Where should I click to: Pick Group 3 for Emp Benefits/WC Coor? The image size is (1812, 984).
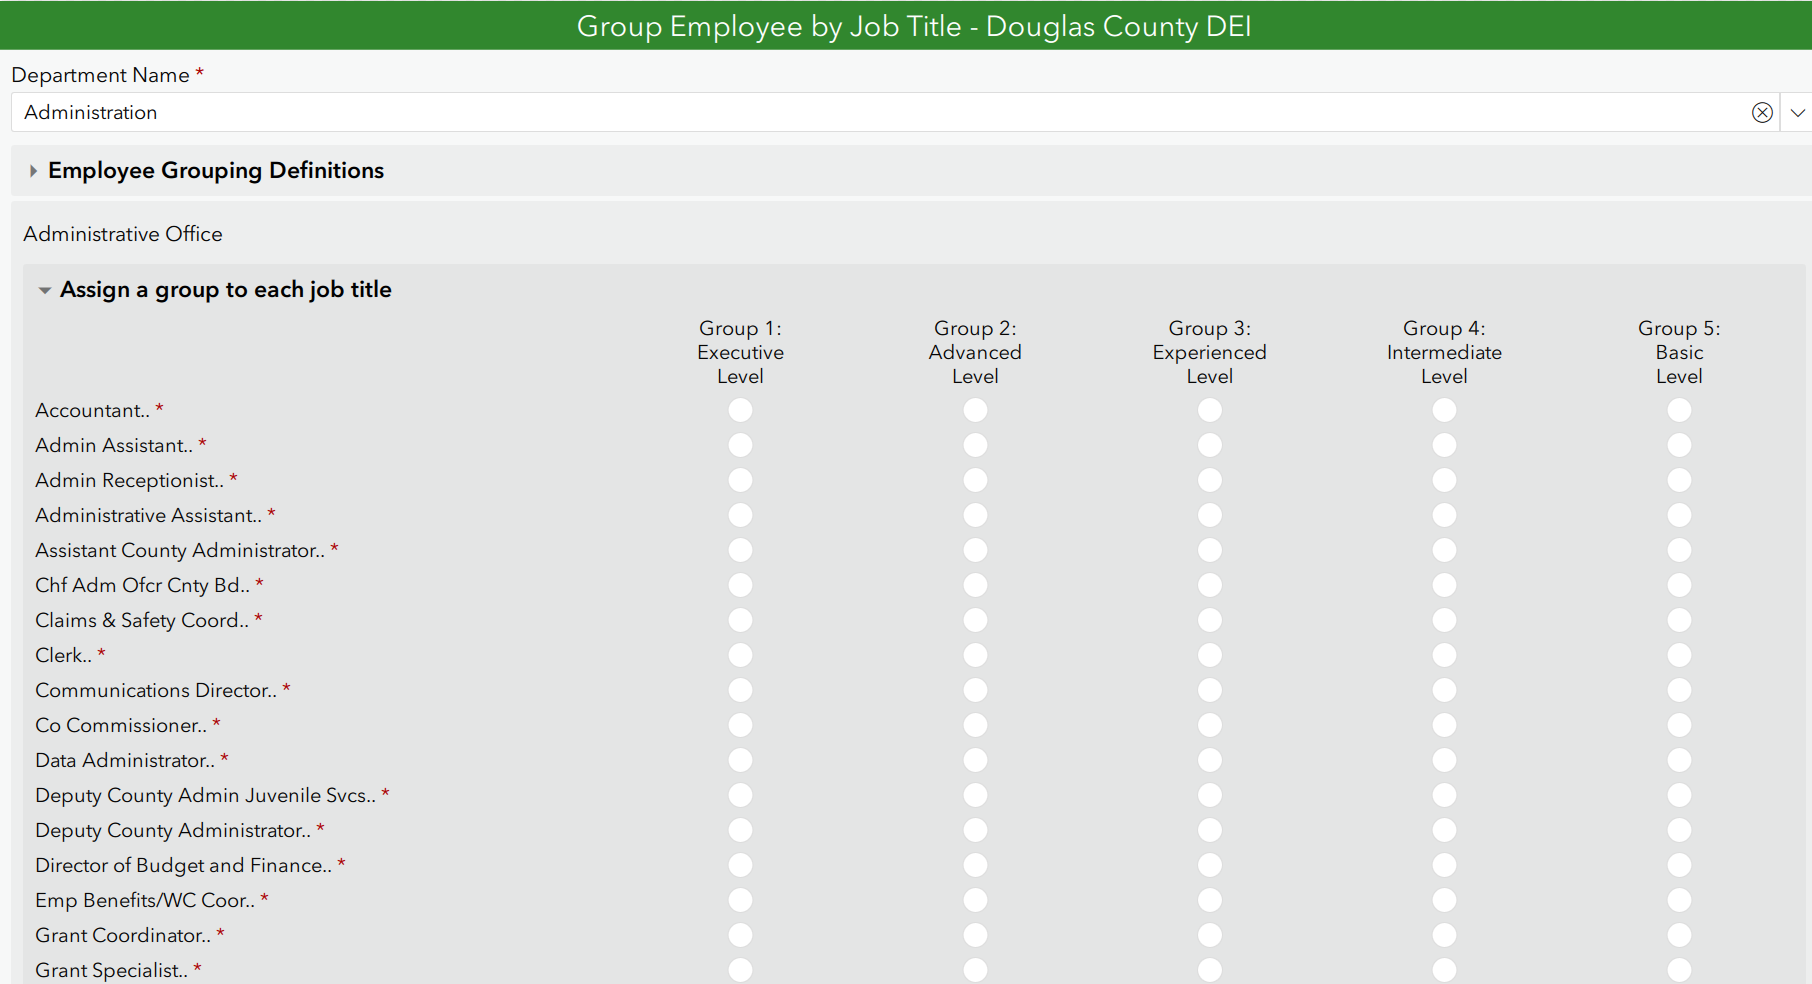pyautogui.click(x=1210, y=900)
